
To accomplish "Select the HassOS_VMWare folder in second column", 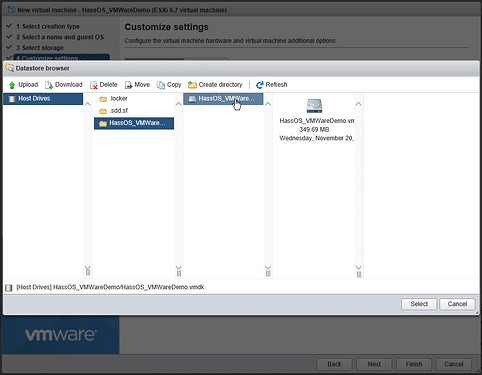I will click(134, 123).
